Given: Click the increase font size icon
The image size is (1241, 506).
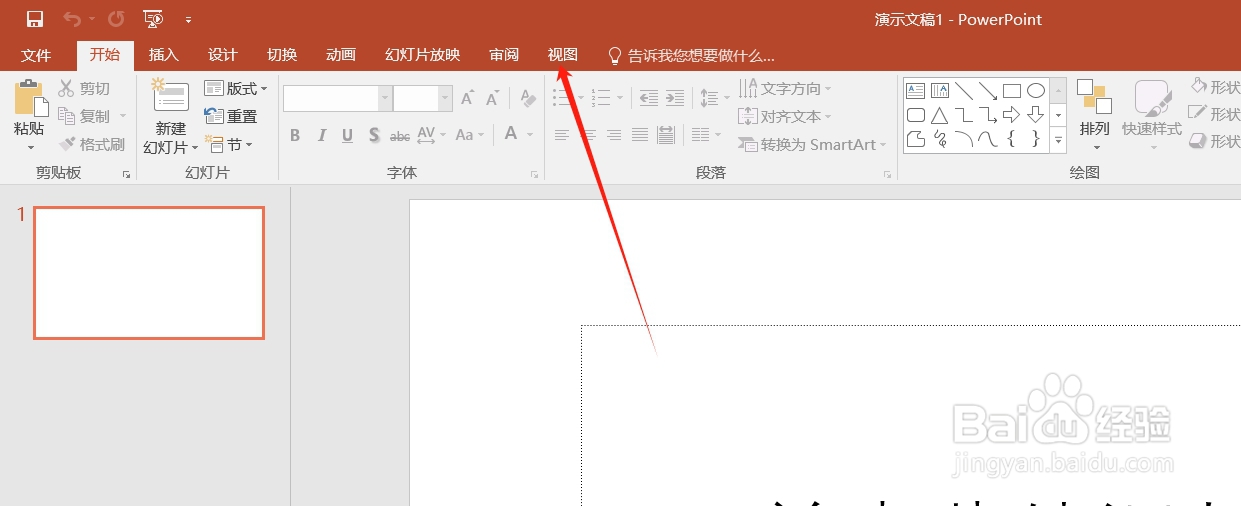Looking at the screenshot, I should pos(467,98).
